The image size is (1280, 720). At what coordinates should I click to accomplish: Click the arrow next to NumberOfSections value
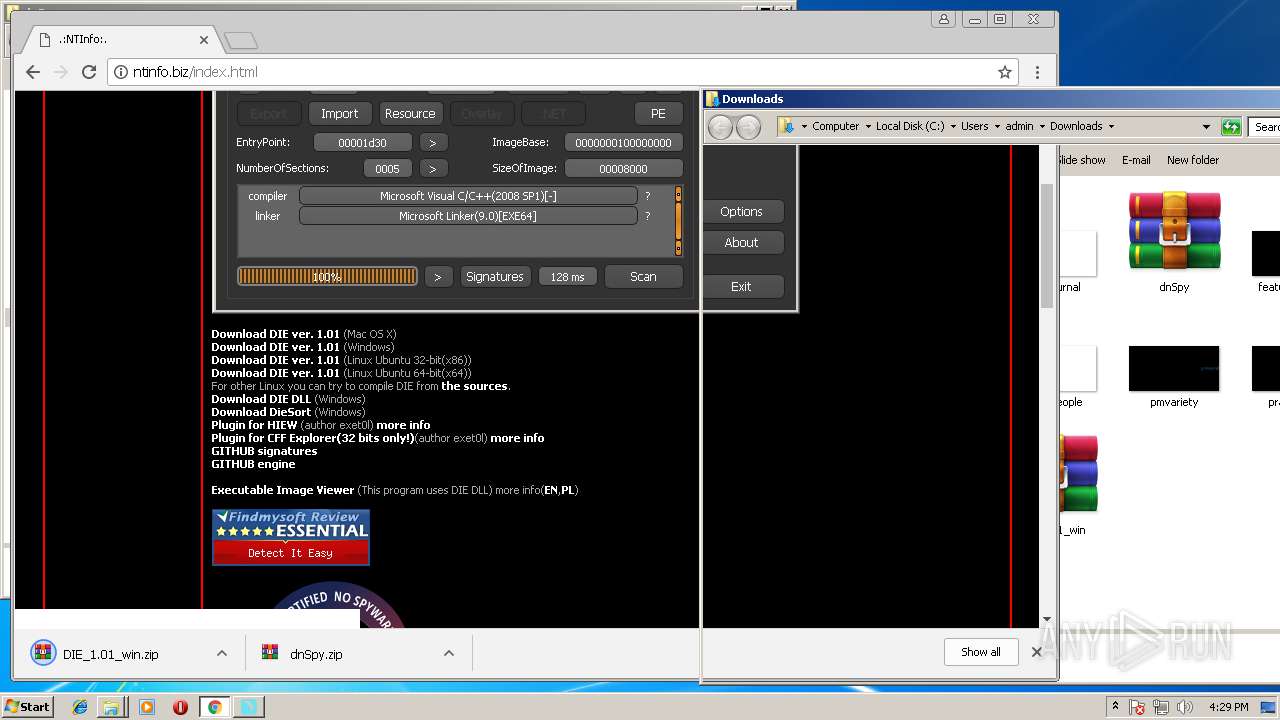[433, 169]
